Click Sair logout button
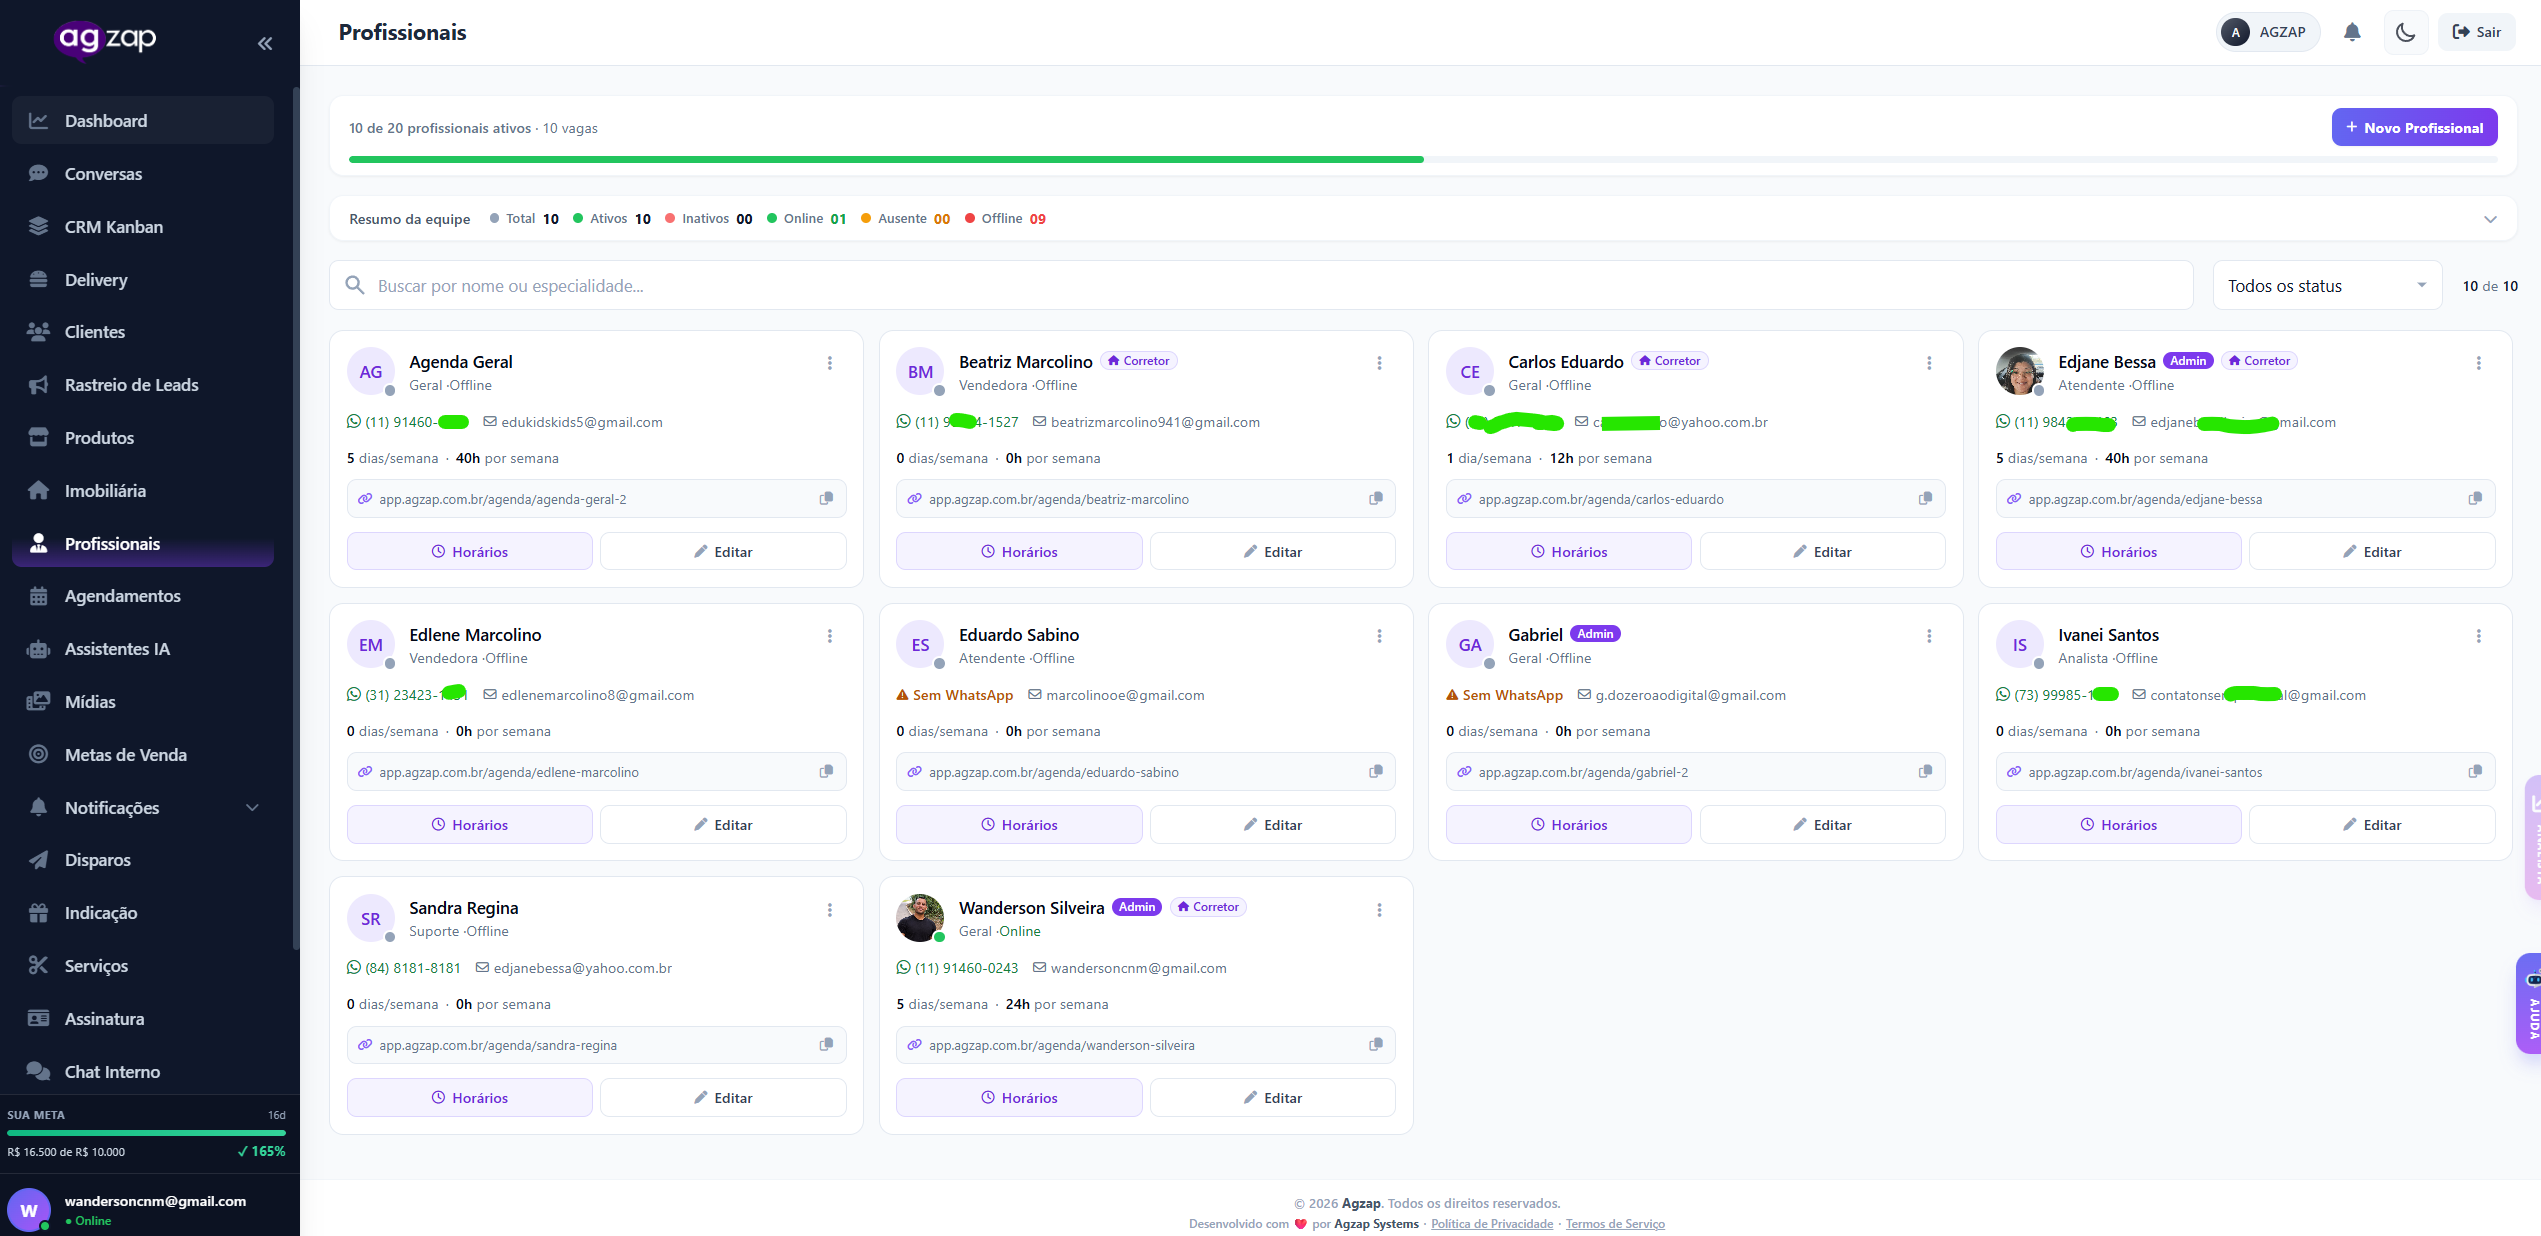2541x1236 pixels. [2476, 32]
